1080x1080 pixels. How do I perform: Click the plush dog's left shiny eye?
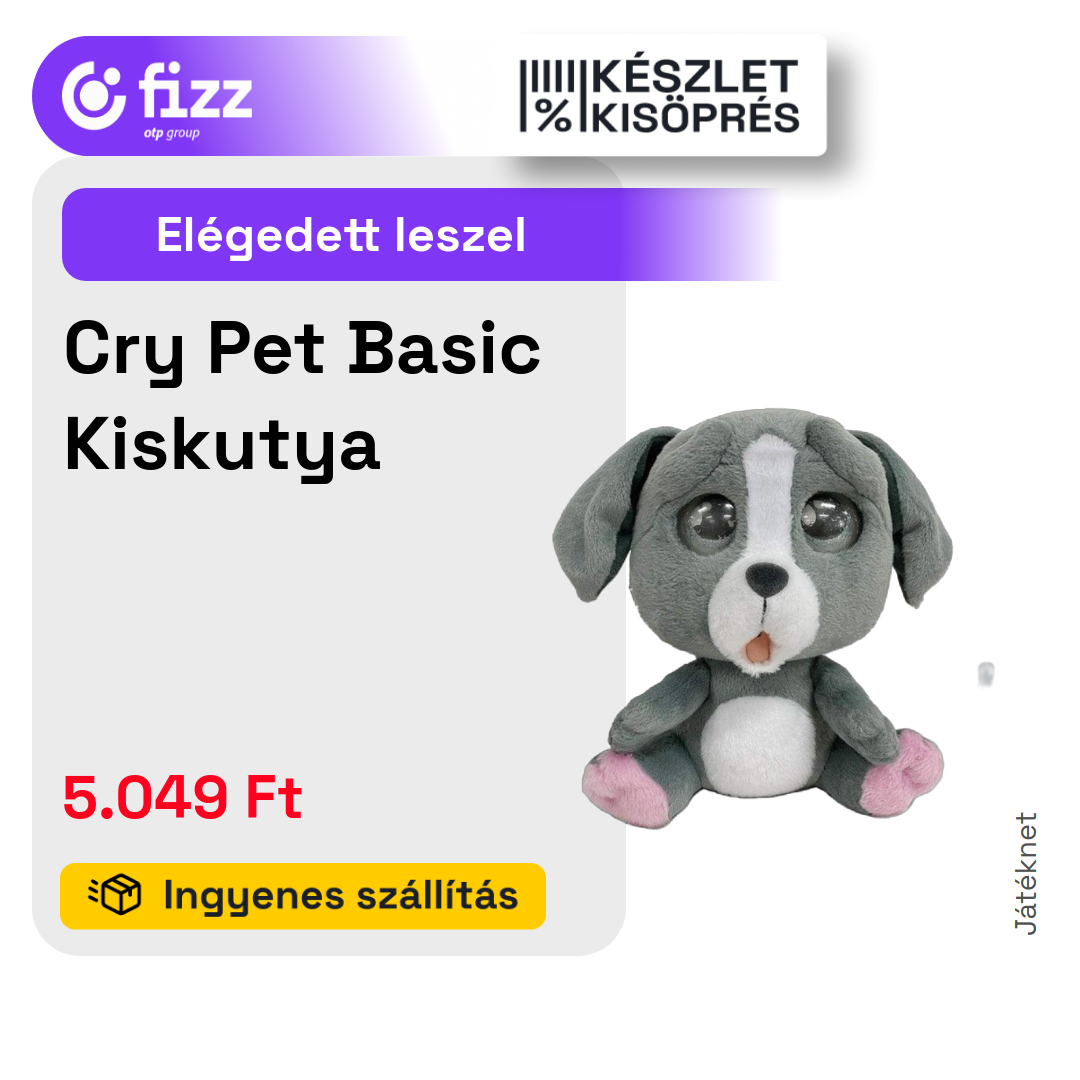tap(708, 523)
